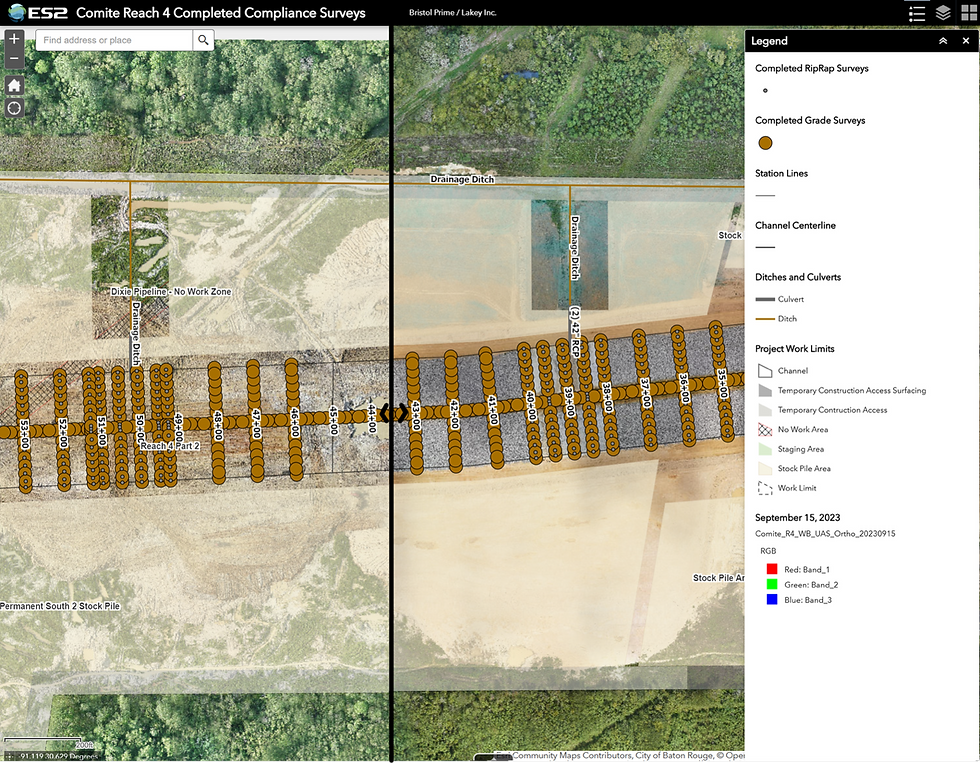Click the green Band_2 swatch

point(772,584)
